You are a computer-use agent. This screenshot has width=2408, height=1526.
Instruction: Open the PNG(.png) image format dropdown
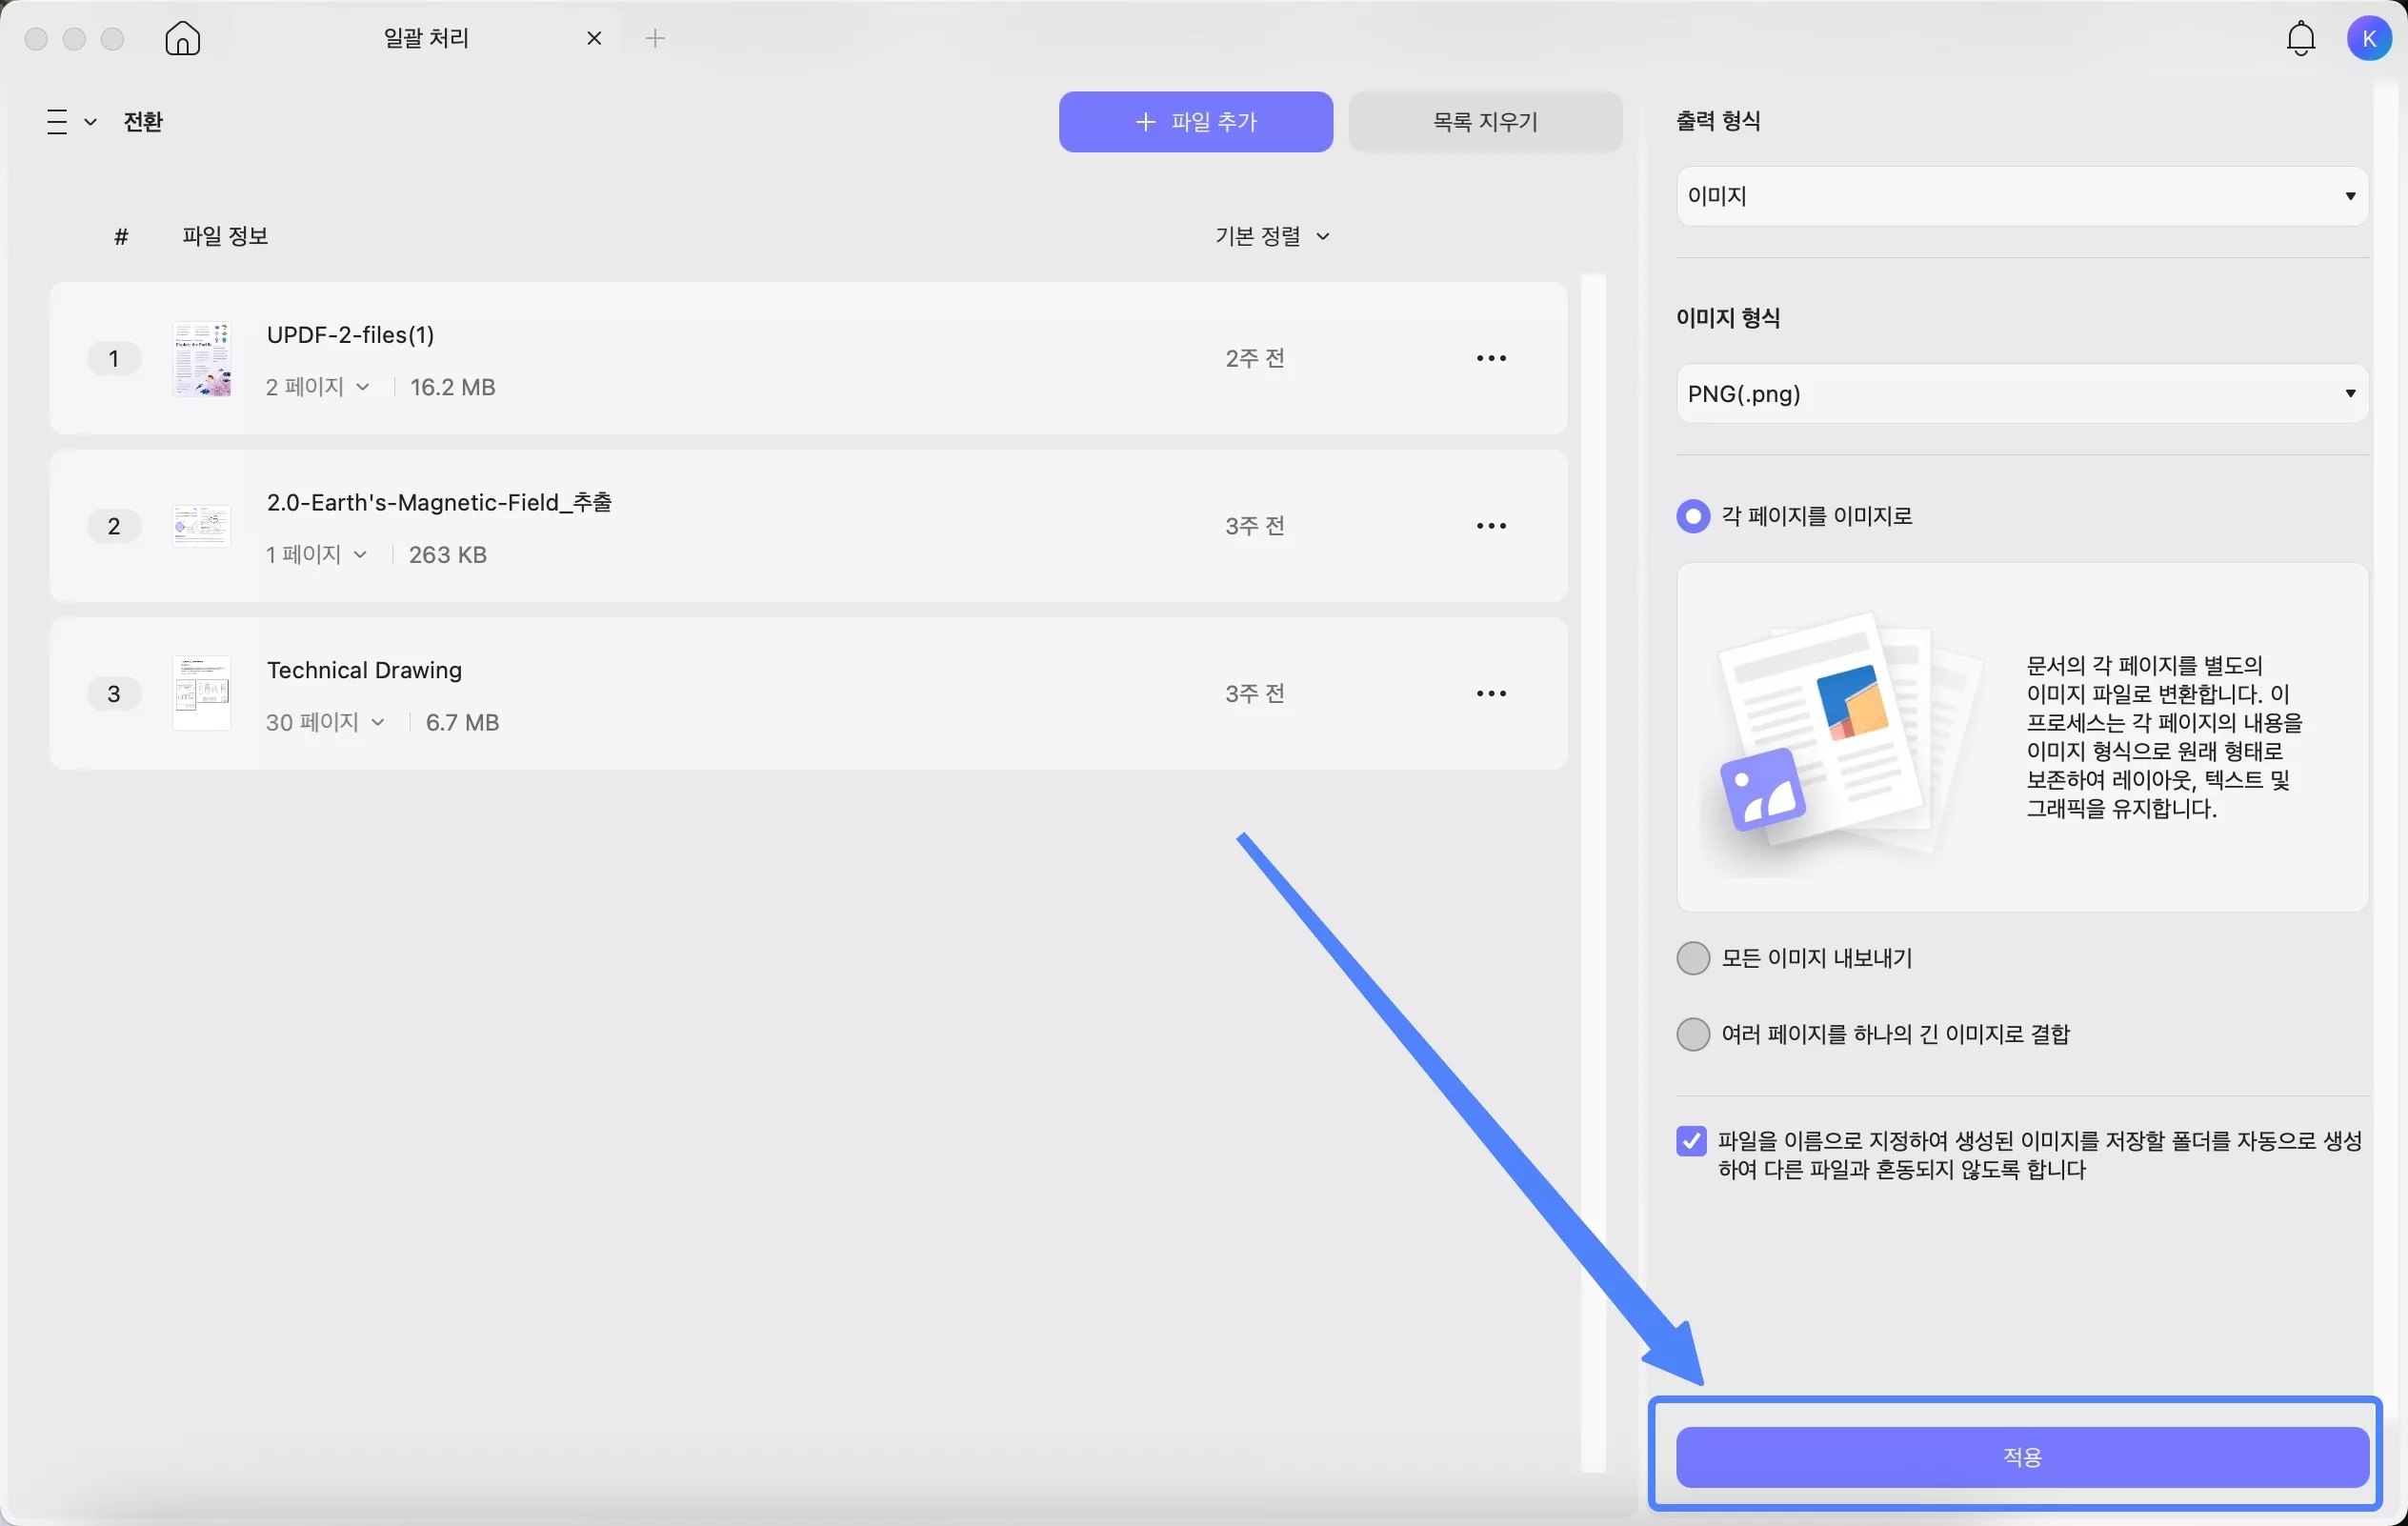tap(2021, 393)
